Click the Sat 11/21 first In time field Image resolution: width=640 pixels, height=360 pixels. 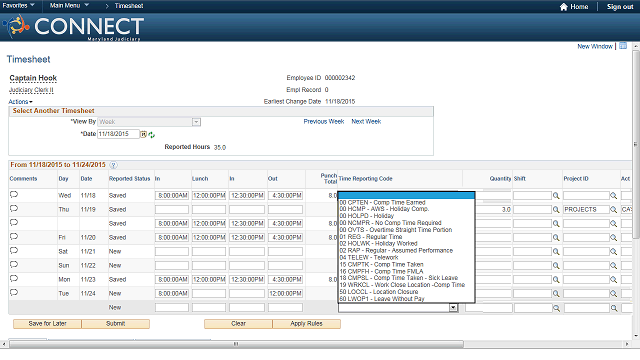point(172,251)
